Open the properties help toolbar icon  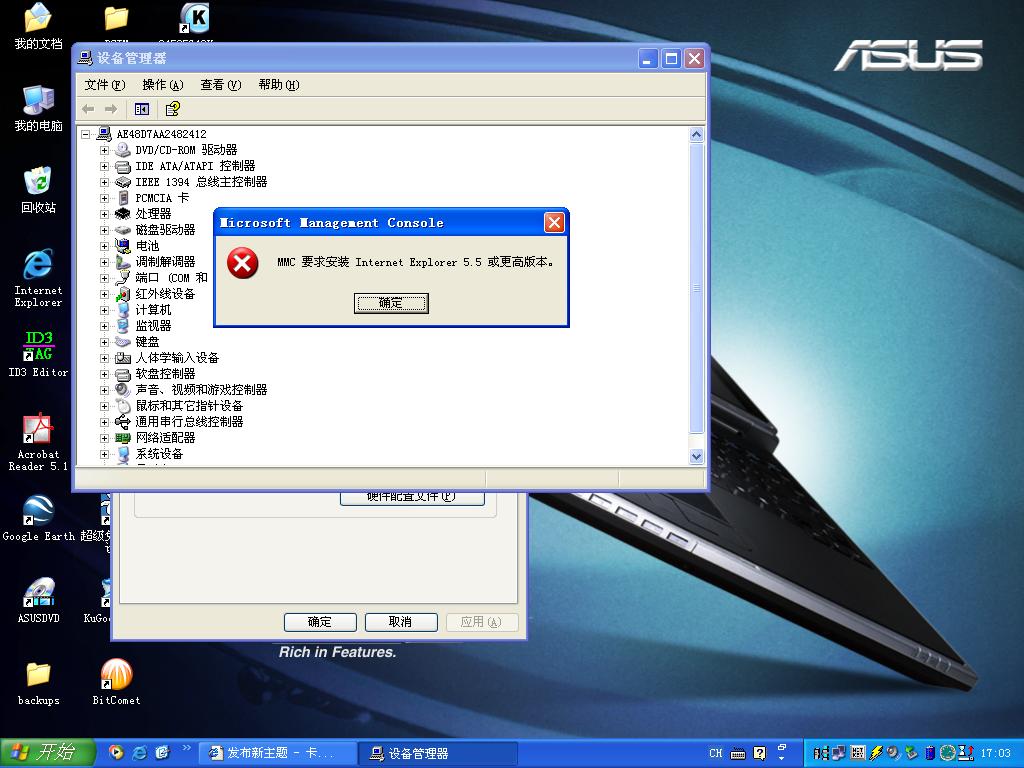coord(172,109)
